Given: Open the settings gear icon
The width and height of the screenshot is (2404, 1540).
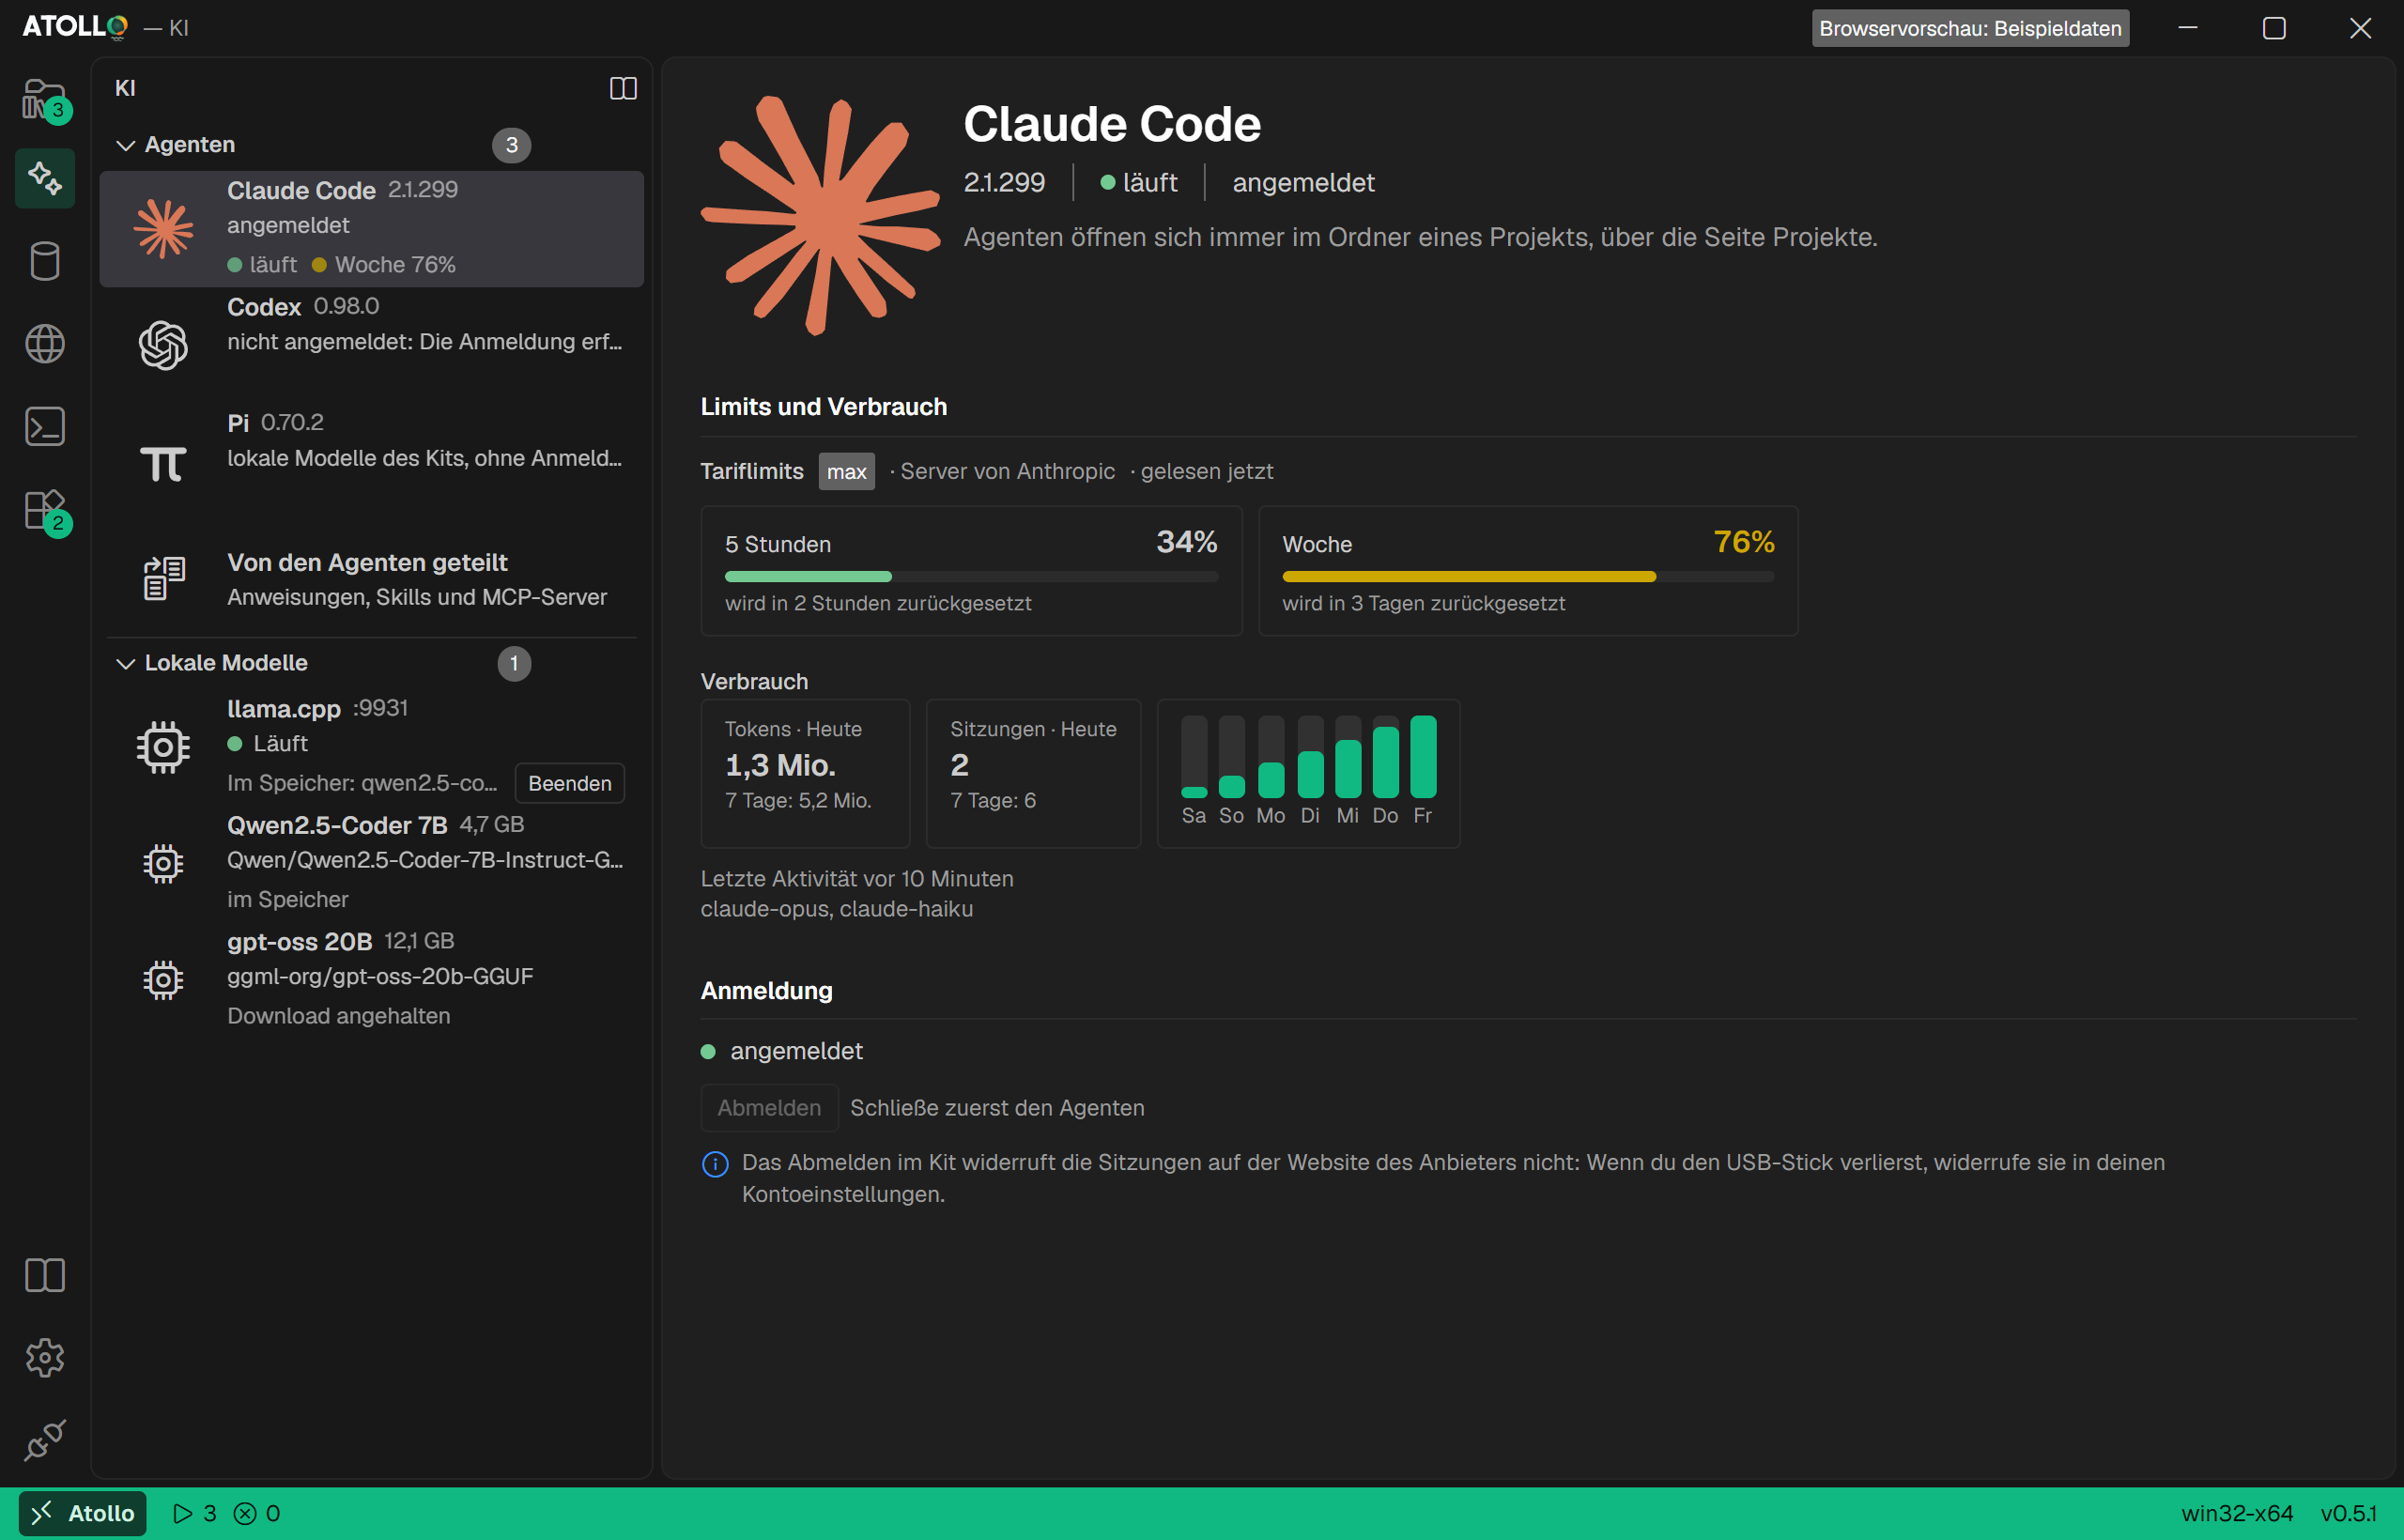Looking at the screenshot, I should tap(45, 1358).
